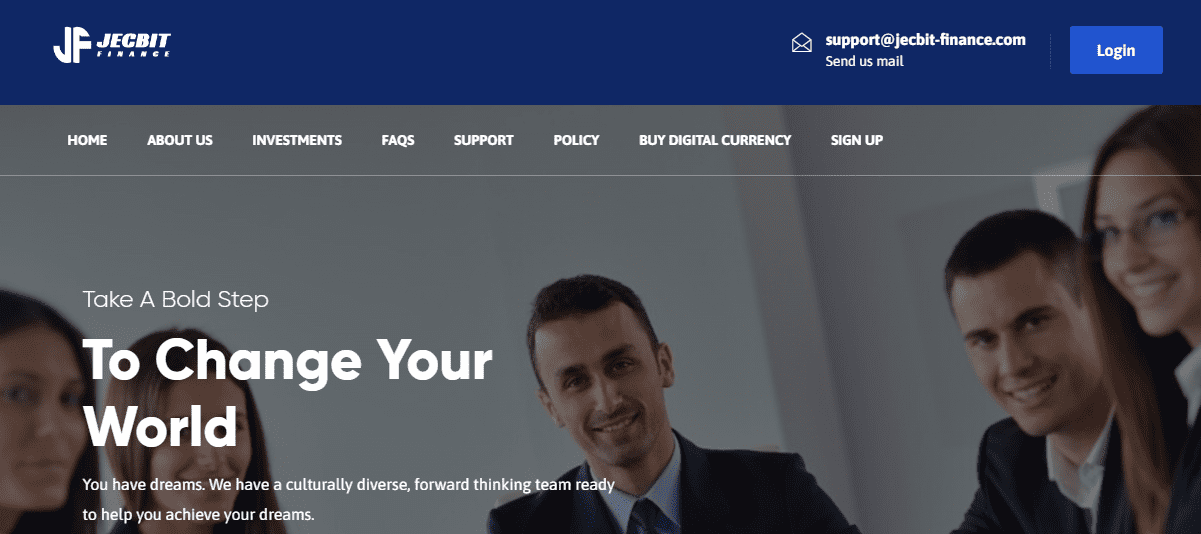Click Sign Up in the navigation

857,140
